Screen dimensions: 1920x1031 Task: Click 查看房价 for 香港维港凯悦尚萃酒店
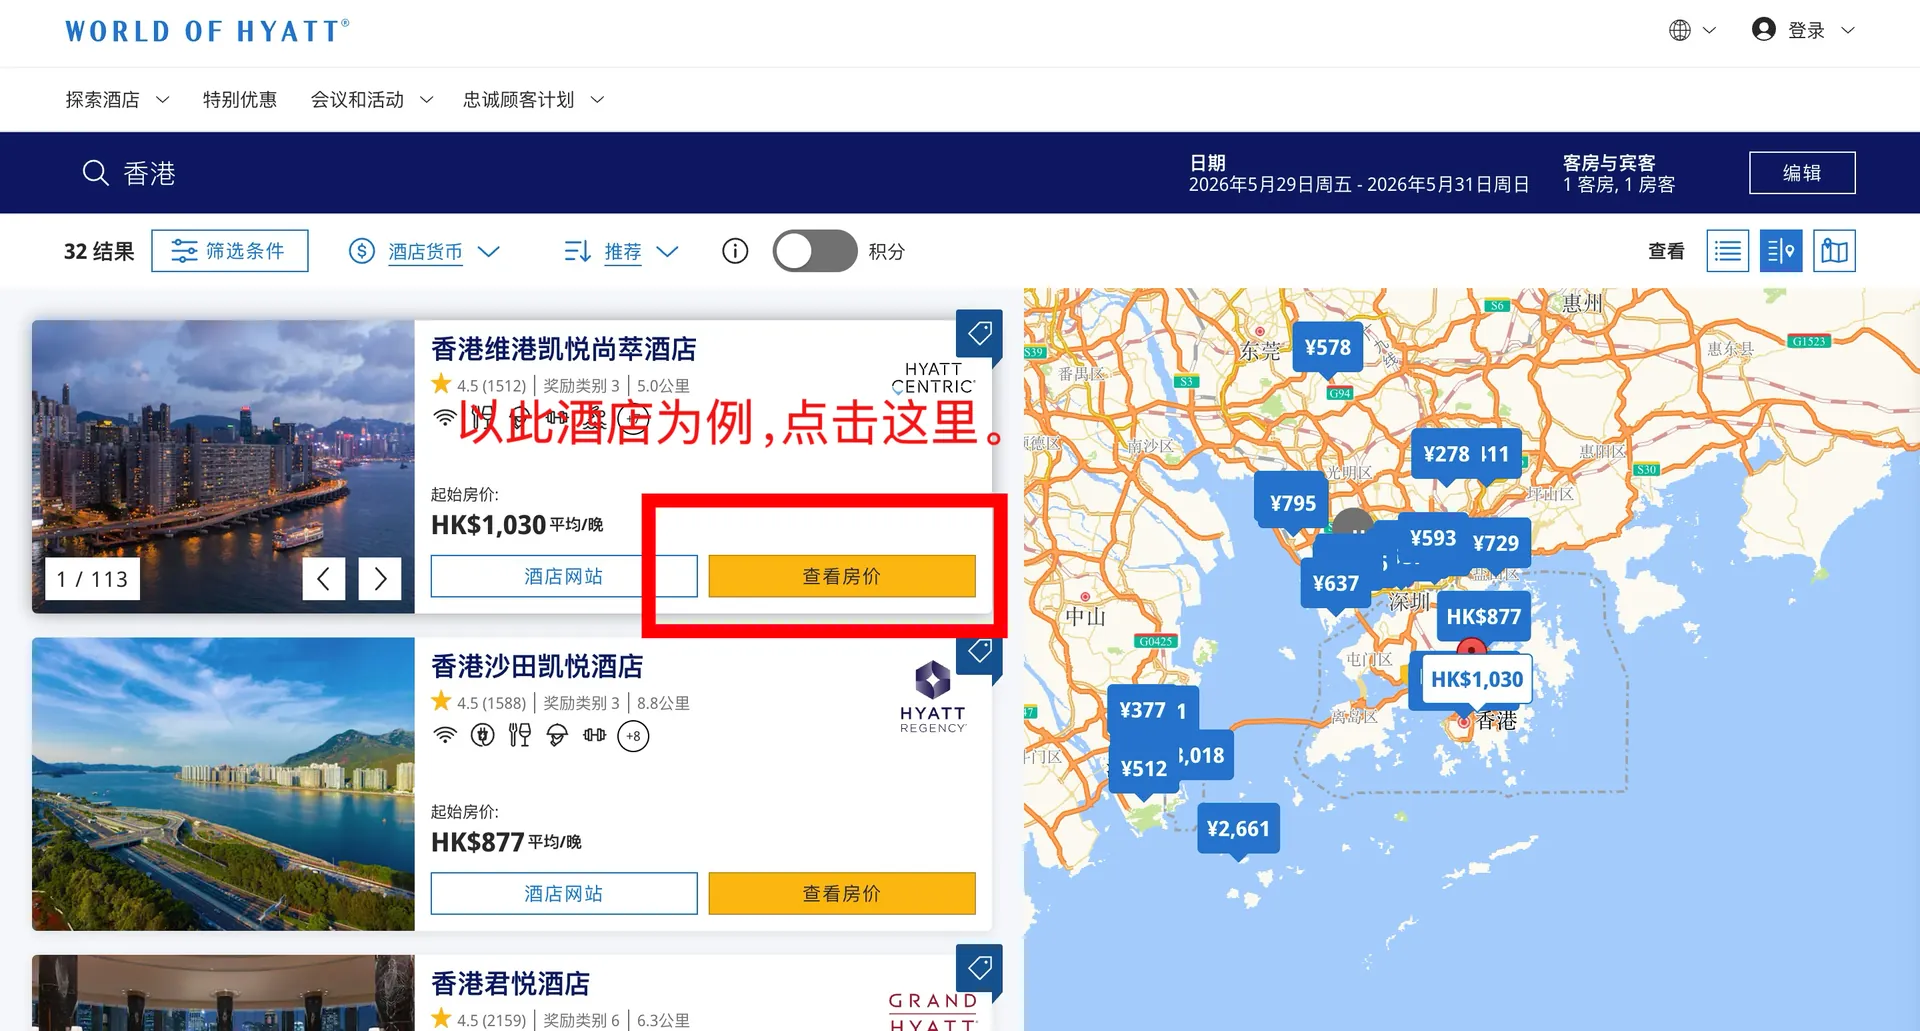click(842, 576)
